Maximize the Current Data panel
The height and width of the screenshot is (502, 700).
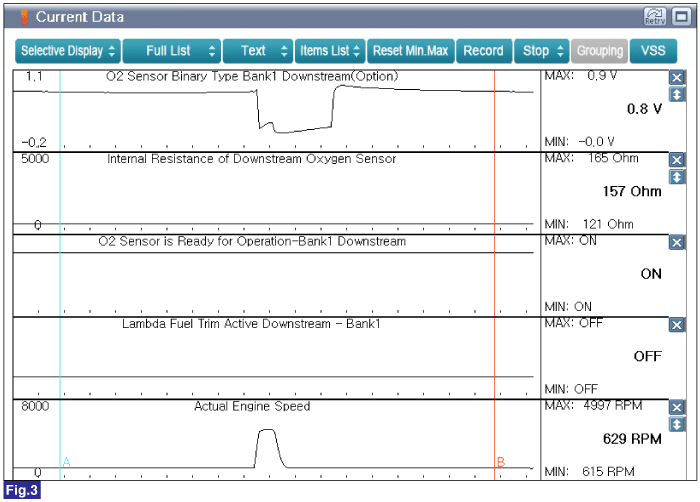click(x=681, y=17)
